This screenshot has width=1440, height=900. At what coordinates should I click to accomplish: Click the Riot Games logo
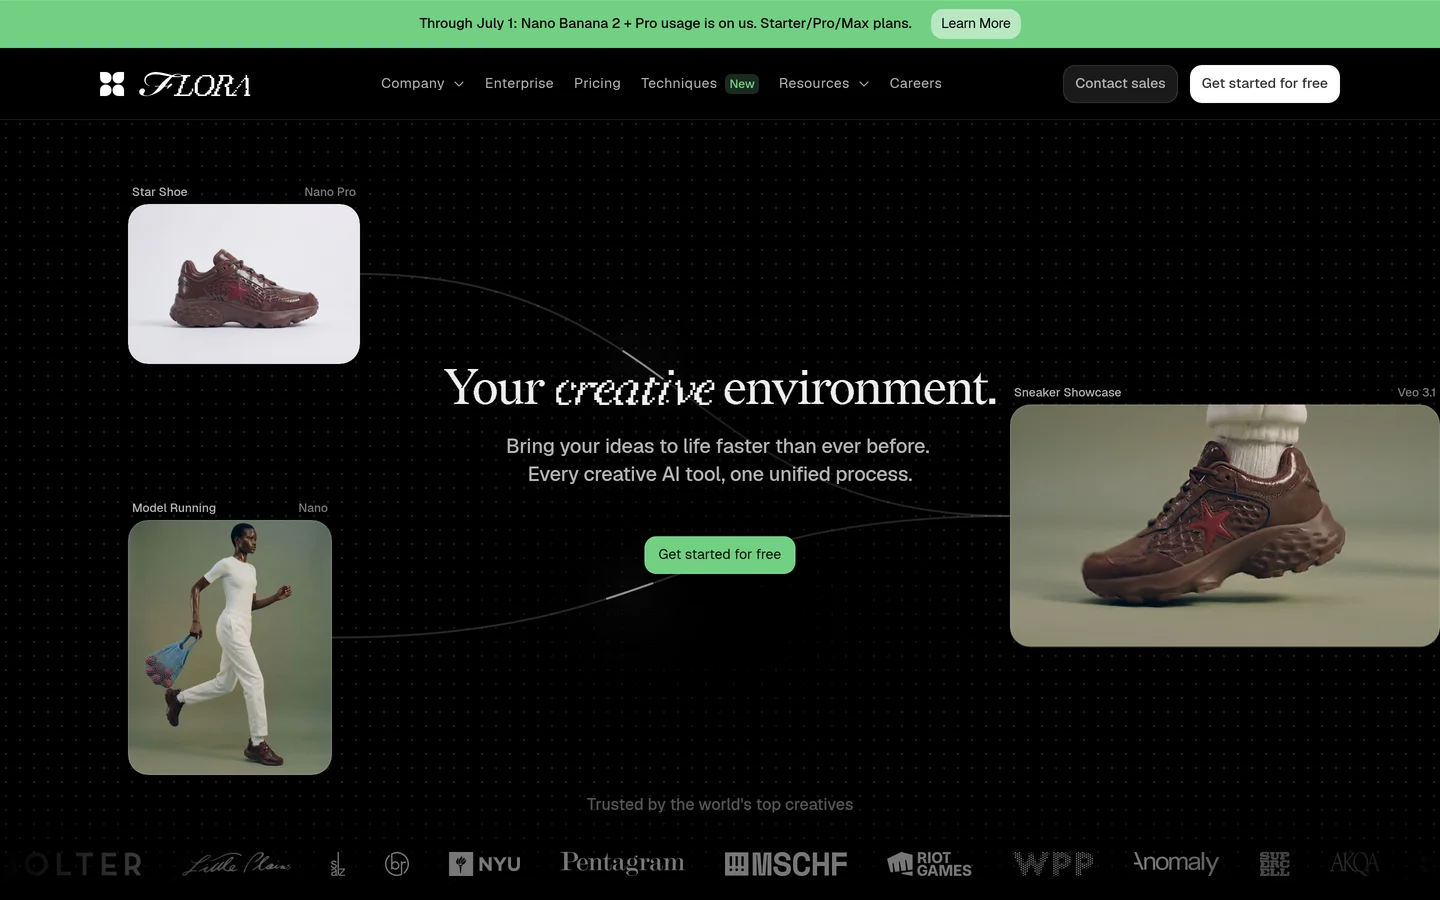pyautogui.click(x=929, y=864)
